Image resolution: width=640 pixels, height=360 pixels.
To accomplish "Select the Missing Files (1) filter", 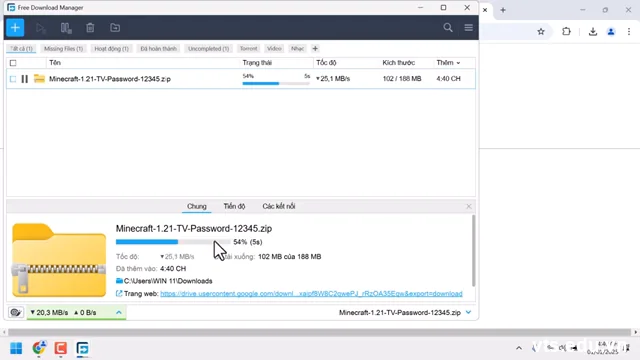I will [63, 49].
